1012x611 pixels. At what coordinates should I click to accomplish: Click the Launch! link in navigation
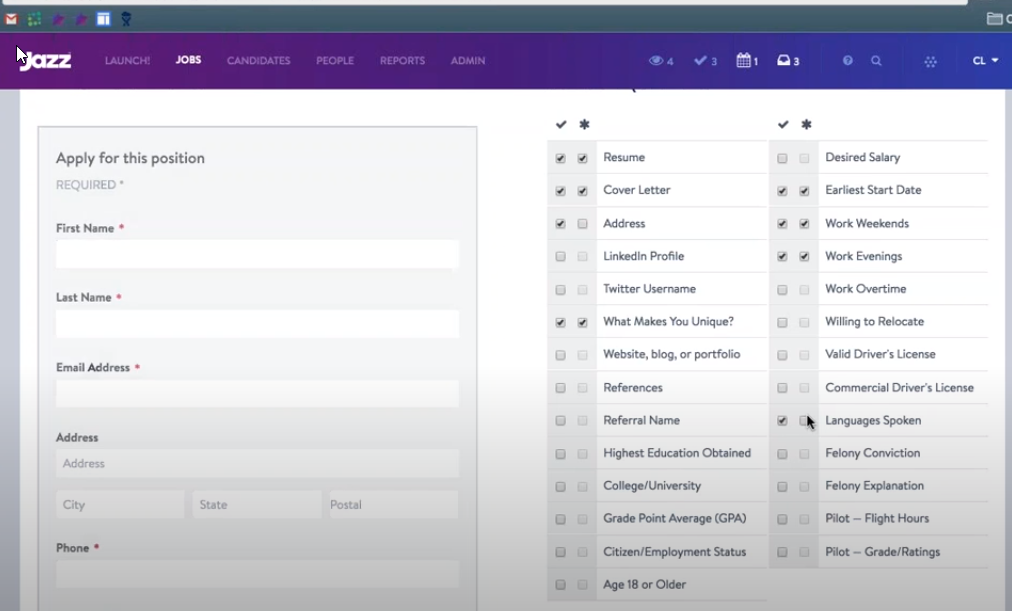(x=127, y=61)
